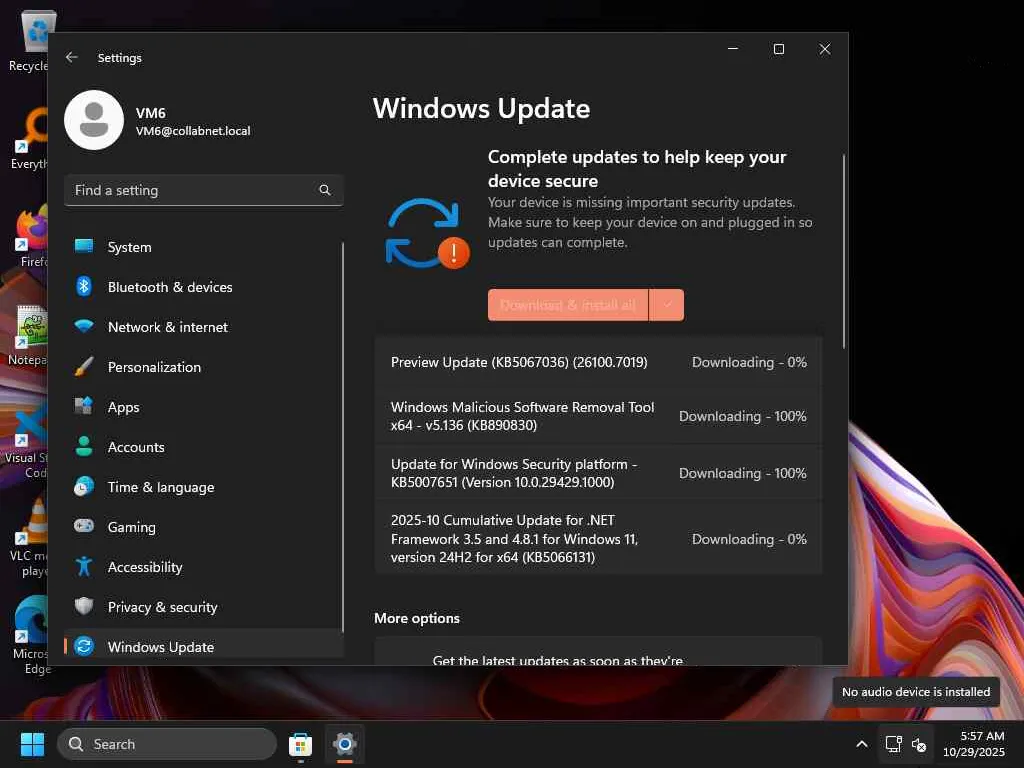Image resolution: width=1024 pixels, height=768 pixels.
Task: Open the System settings page
Action: [204, 247]
